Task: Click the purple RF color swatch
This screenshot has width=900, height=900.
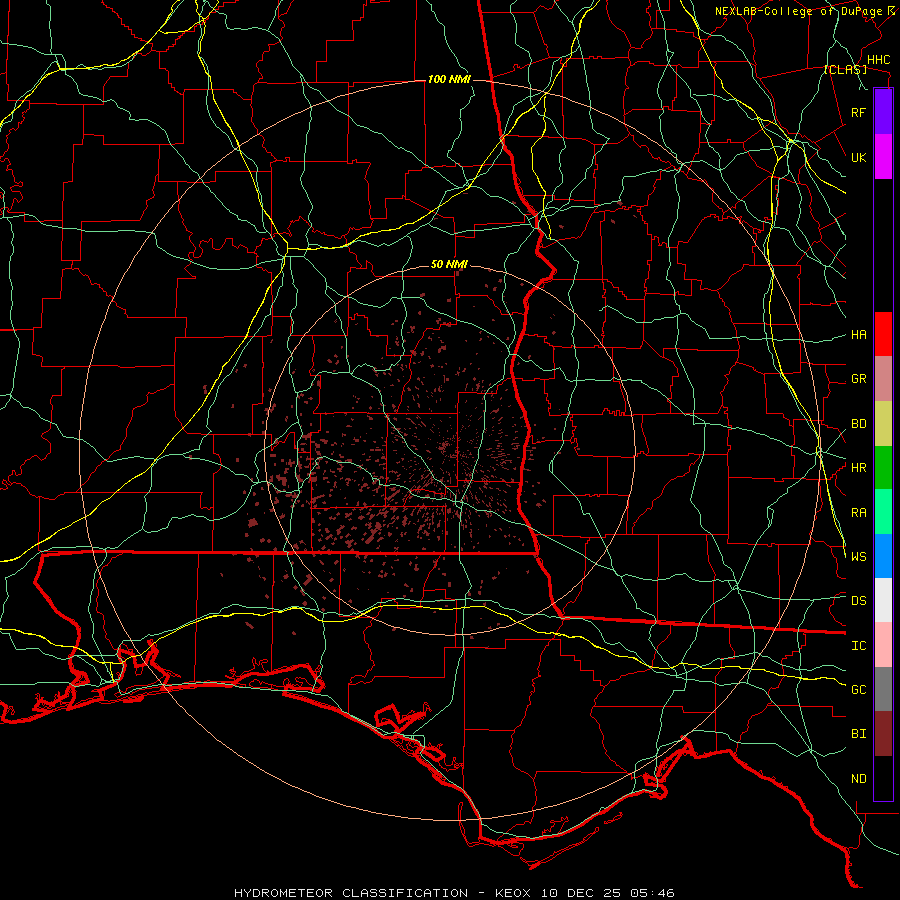Action: click(883, 112)
